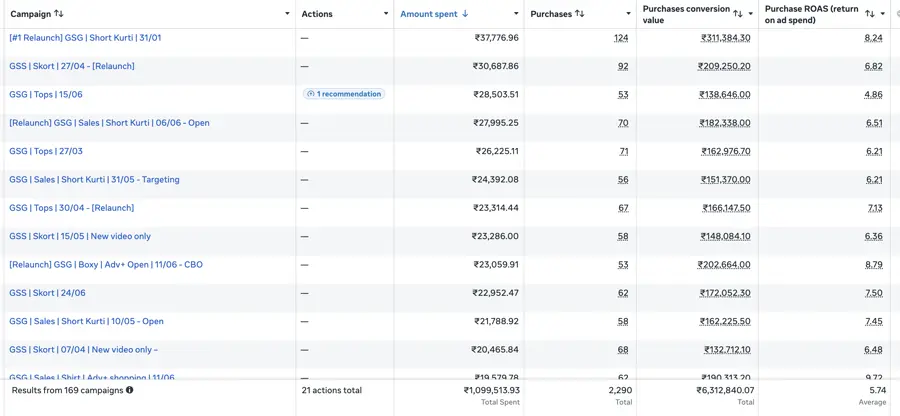Click the purchases count 70
This screenshot has height=416, width=900.
(x=623, y=123)
